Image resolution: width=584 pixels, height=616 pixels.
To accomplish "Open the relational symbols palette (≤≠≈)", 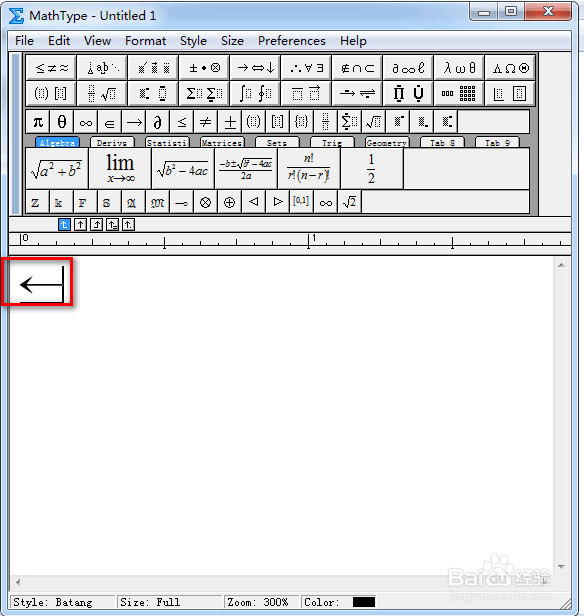I will 51,68.
